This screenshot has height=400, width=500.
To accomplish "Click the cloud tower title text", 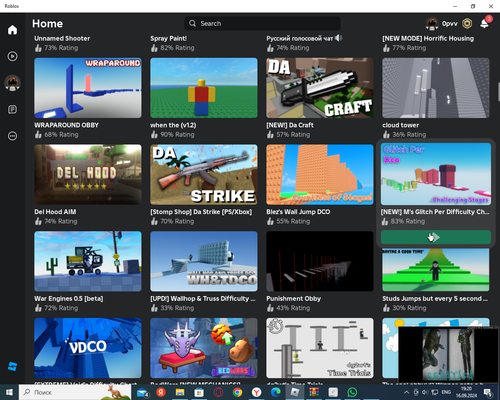I will coord(401,125).
